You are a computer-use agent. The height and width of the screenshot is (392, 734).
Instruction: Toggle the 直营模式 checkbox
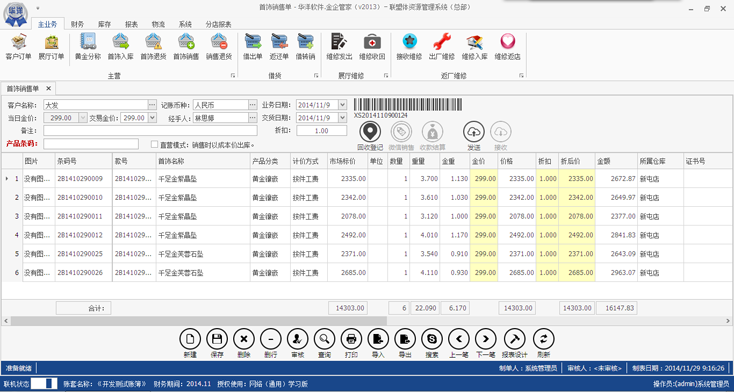154,144
